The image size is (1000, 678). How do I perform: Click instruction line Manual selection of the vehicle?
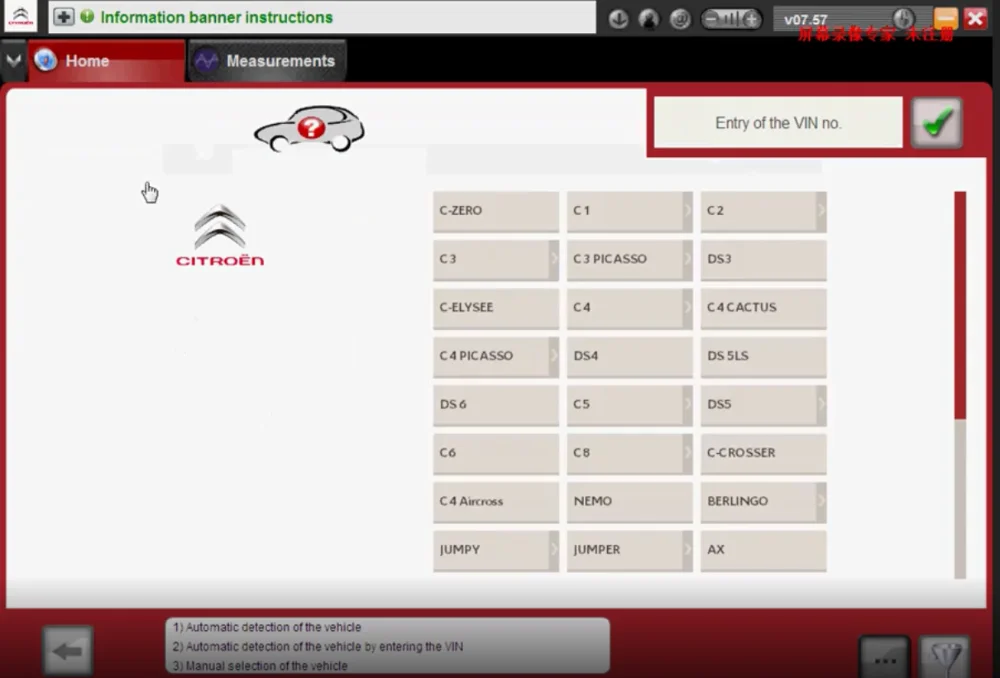(260, 666)
